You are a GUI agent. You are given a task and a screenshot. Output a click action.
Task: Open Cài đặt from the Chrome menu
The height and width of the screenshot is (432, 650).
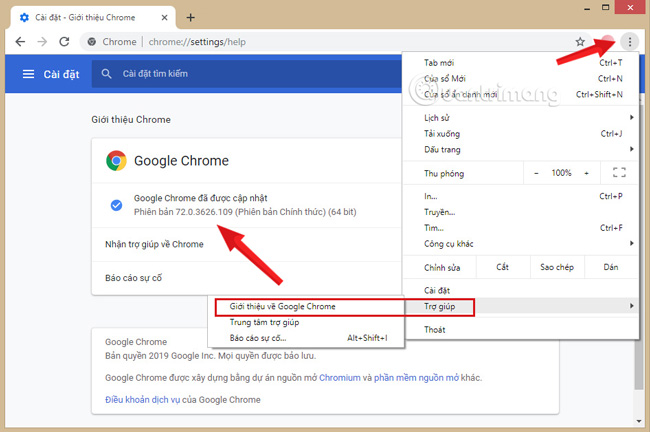pyautogui.click(x=521, y=290)
